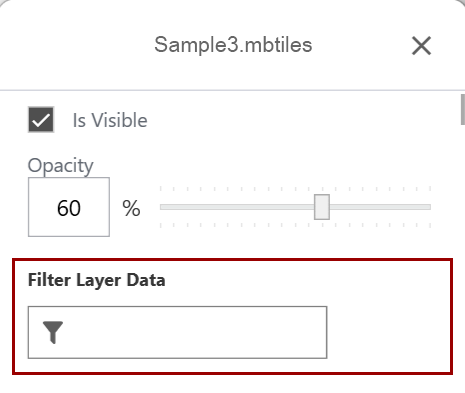Click the Is Visible label text
Viewport: 465px width, 393px height.
(x=110, y=120)
